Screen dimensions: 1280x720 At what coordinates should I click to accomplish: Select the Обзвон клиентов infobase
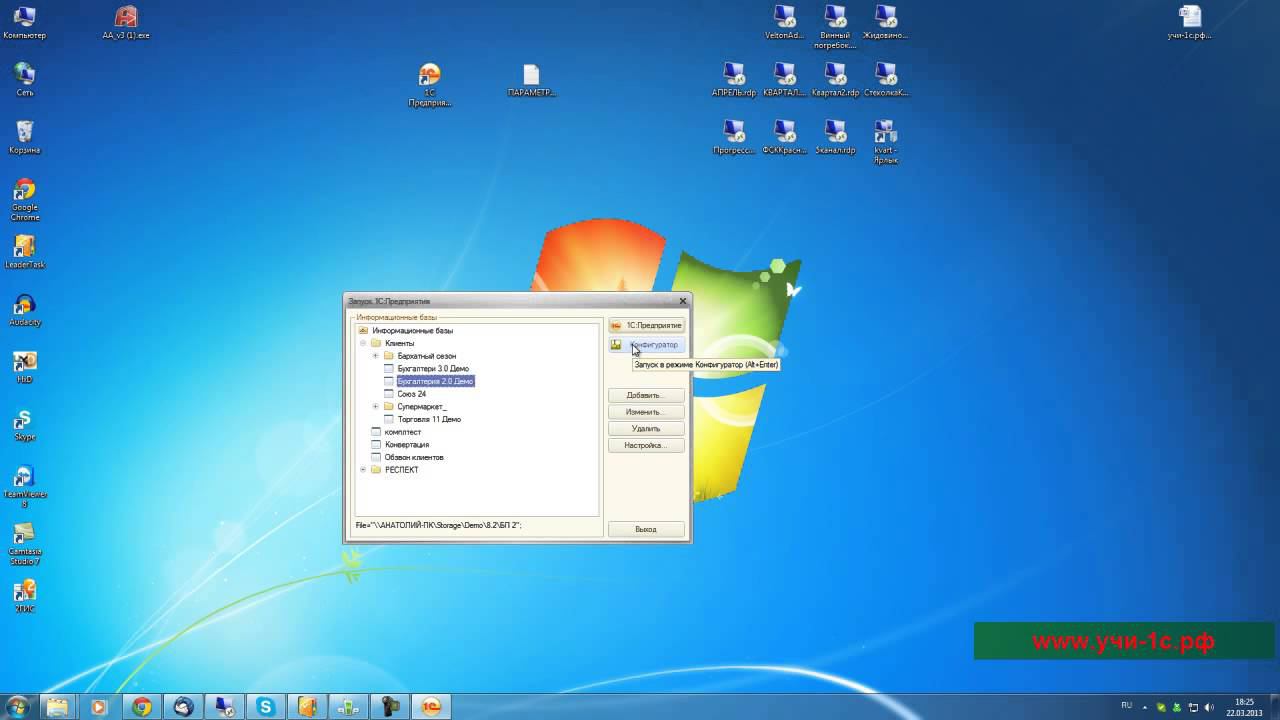point(413,457)
